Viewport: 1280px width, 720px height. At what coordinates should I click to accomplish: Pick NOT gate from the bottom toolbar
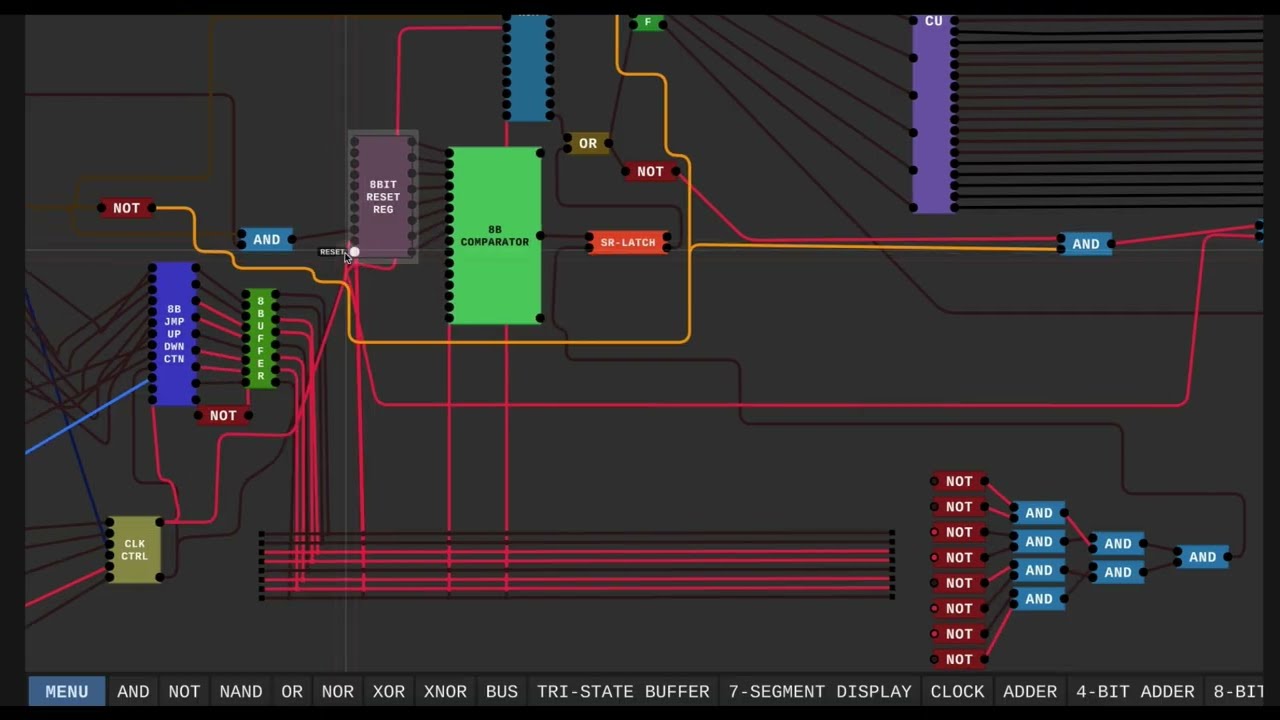[x=184, y=691]
